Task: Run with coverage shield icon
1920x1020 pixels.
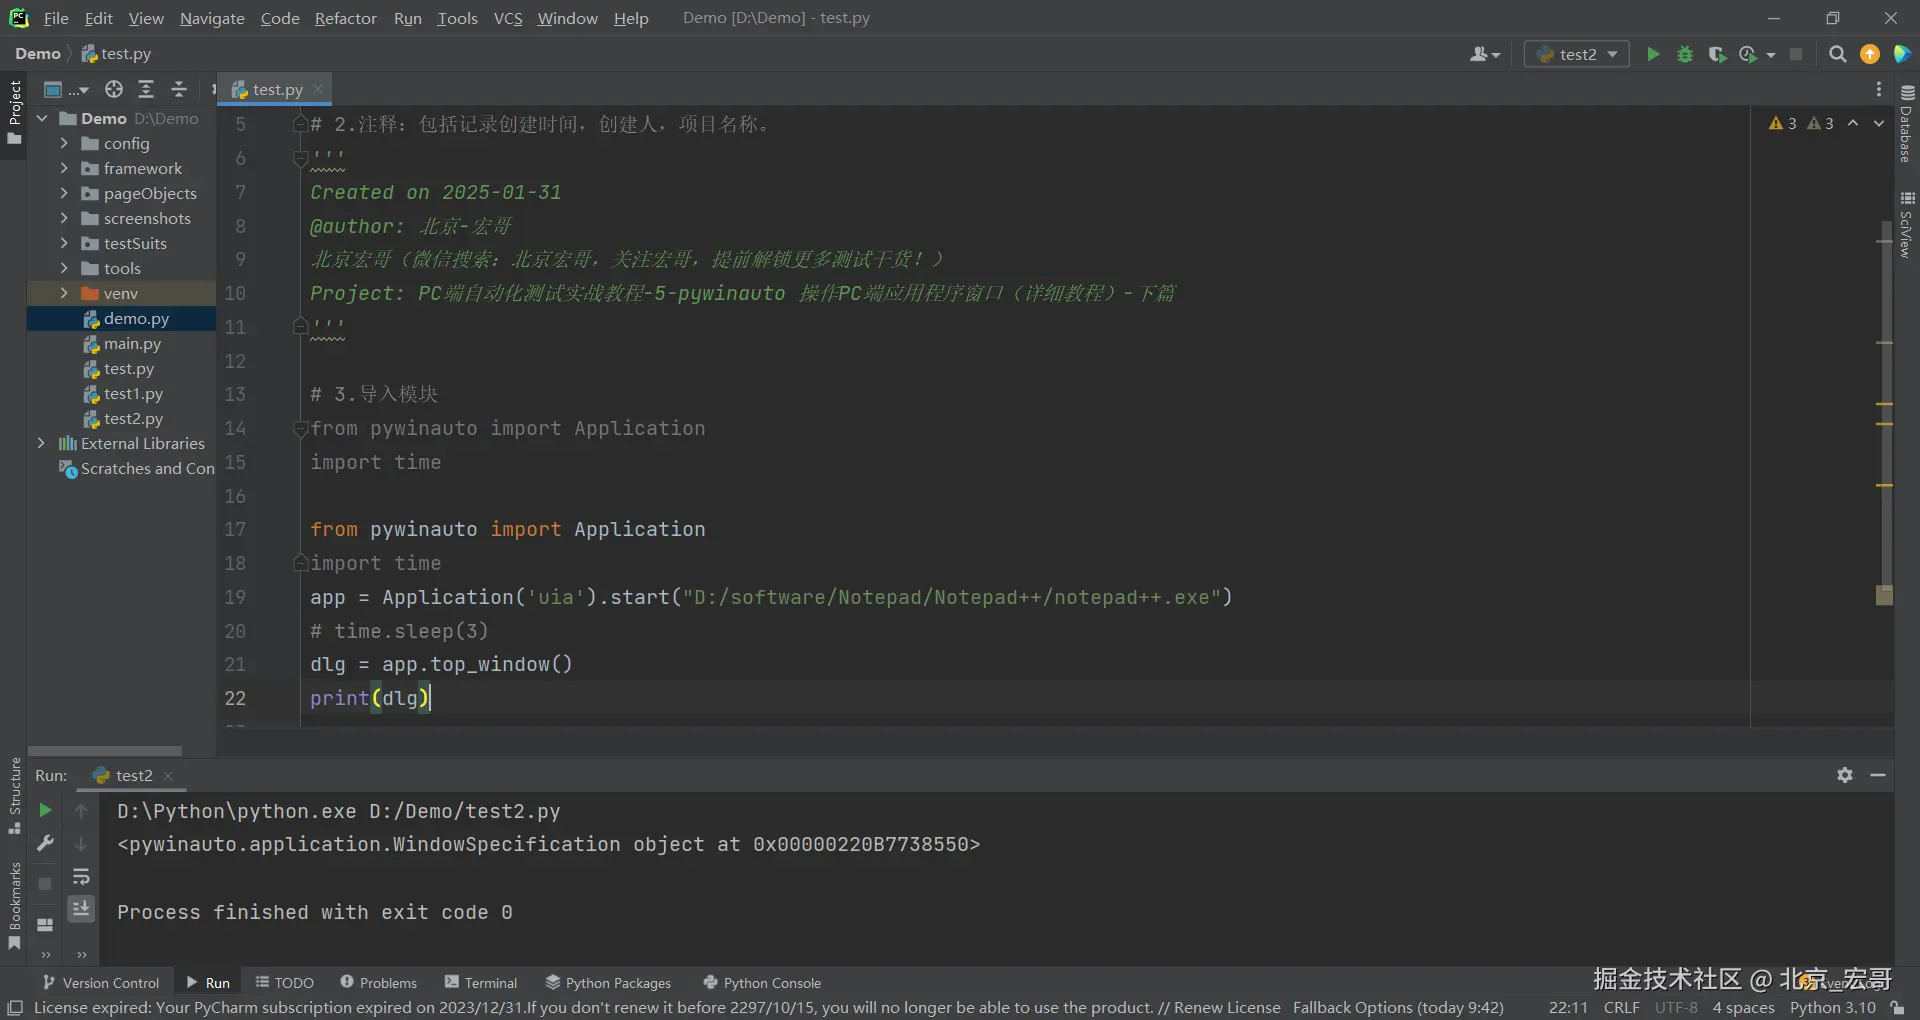Action: [1717, 54]
